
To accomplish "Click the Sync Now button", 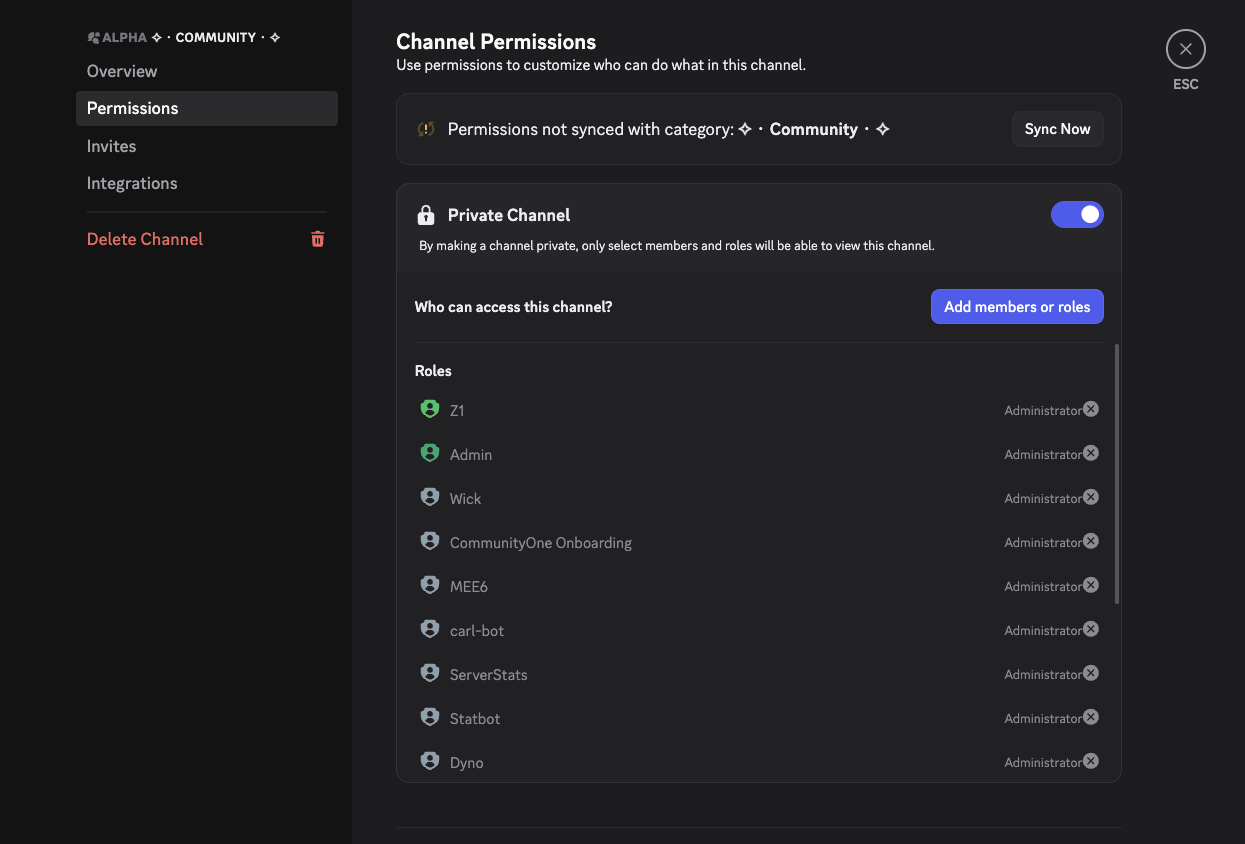I will tap(1057, 128).
